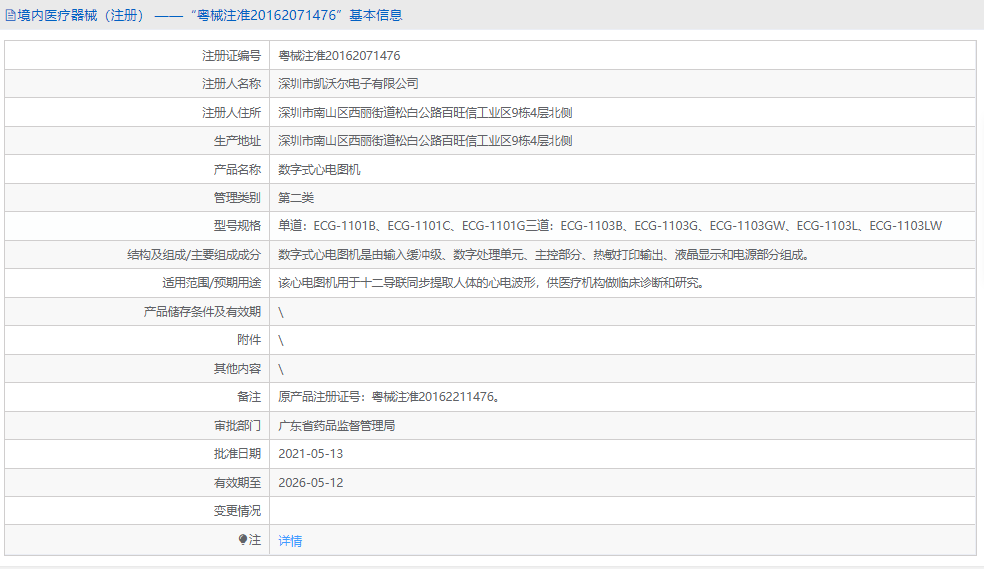Click the structure description 数字式心电图机是由输入缓冲级

pos(545,255)
